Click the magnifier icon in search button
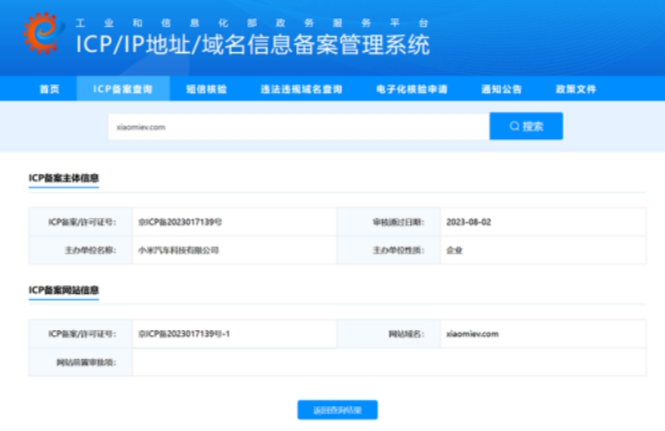Image resolution: width=665 pixels, height=431 pixels. (x=514, y=127)
